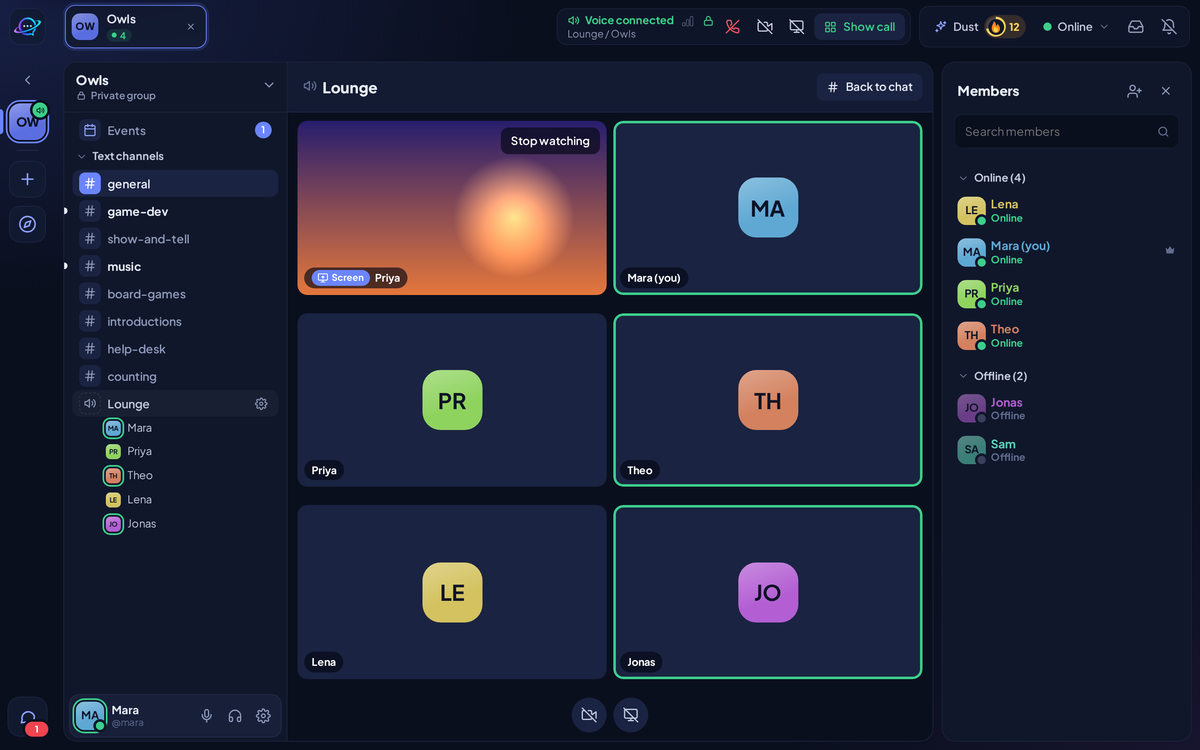
Task: Open the general channel
Action: [175, 184]
